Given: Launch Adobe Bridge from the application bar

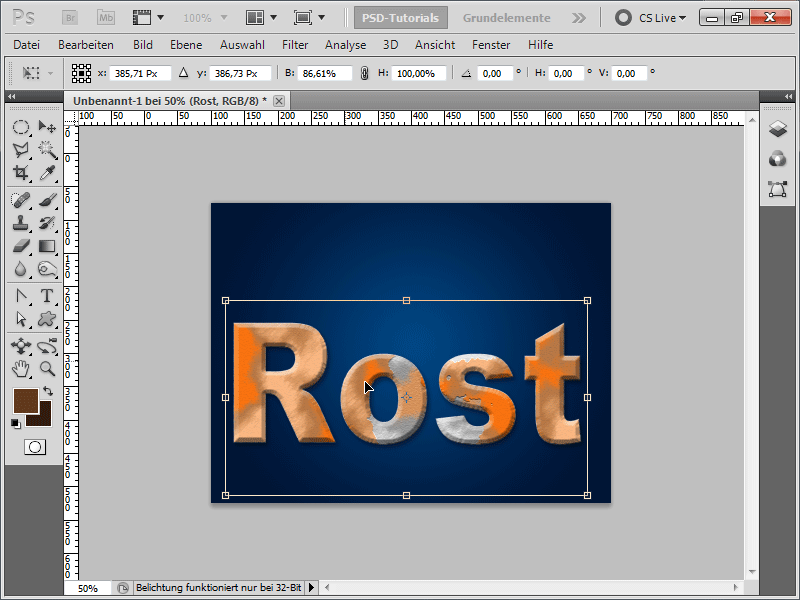Looking at the screenshot, I should pos(70,18).
